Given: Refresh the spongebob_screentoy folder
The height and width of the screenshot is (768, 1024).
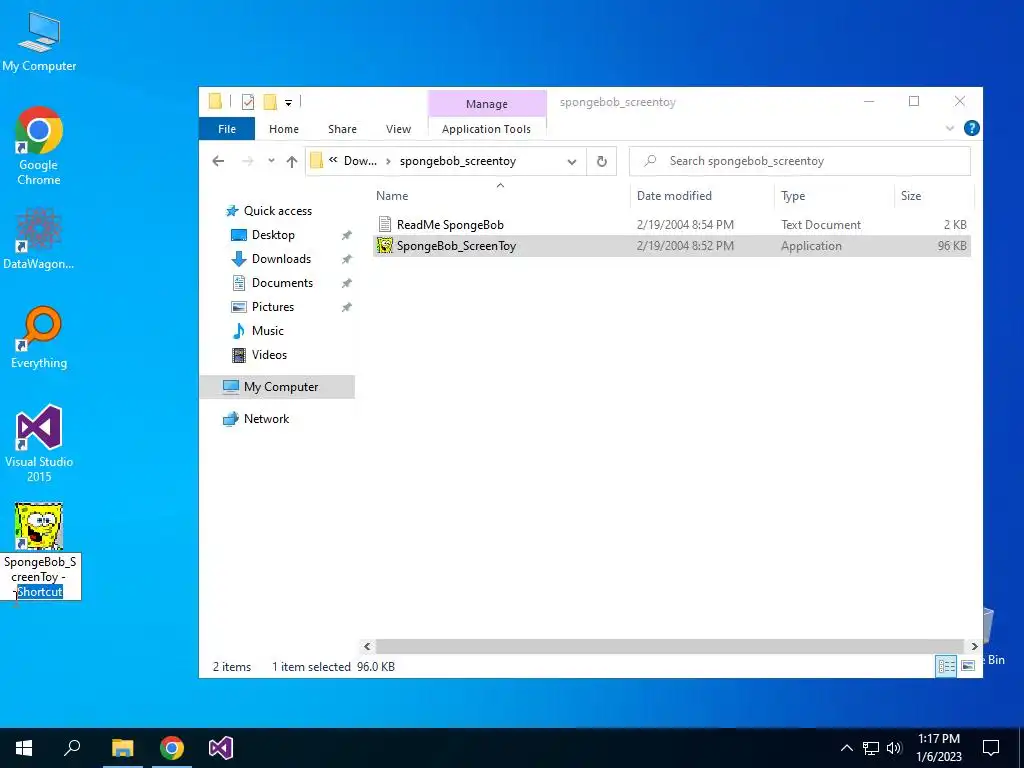Looking at the screenshot, I should (x=601, y=161).
